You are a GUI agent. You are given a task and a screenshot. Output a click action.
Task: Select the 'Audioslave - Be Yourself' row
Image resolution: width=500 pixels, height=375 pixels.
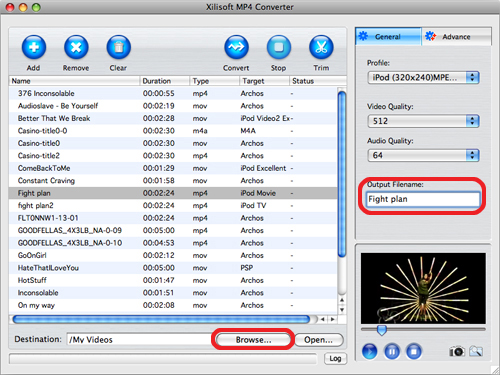click(173, 106)
